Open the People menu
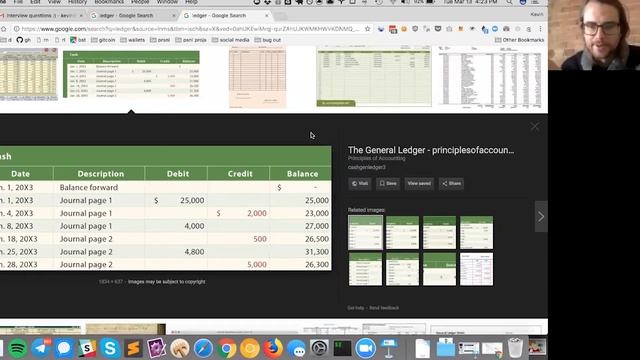 140,2
